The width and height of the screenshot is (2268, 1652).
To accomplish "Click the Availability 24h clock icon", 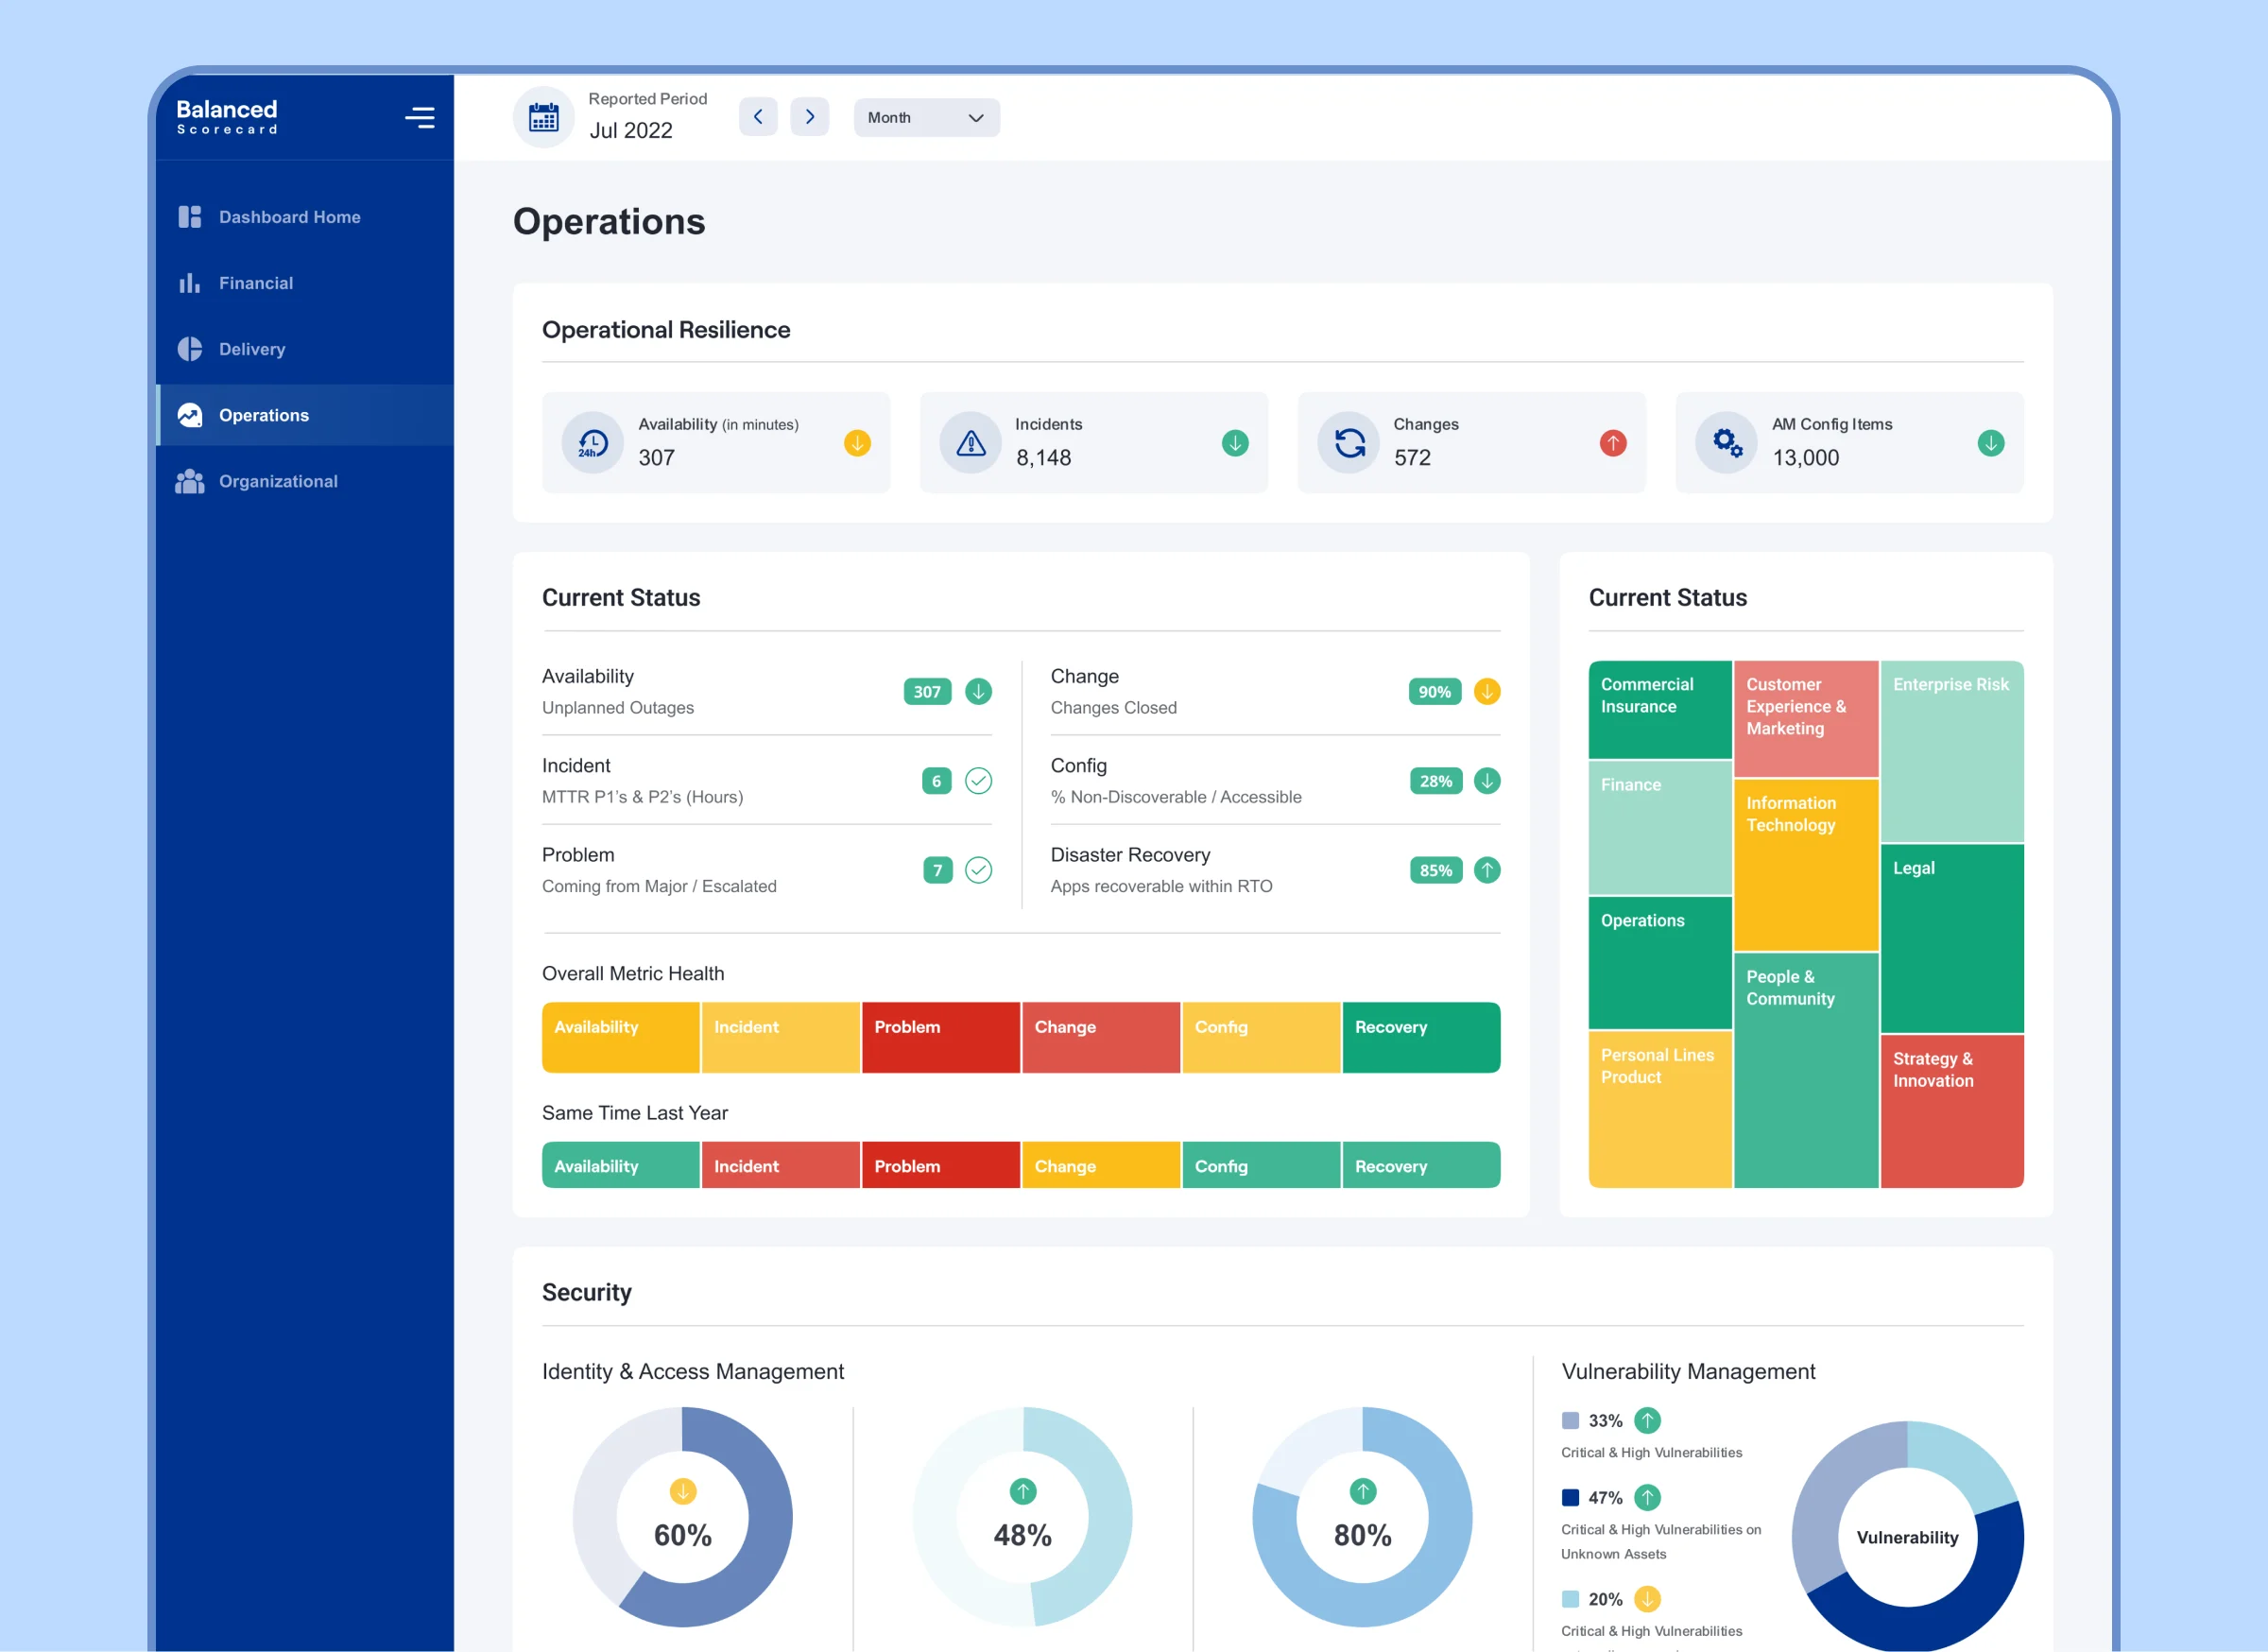I will 593,443.
